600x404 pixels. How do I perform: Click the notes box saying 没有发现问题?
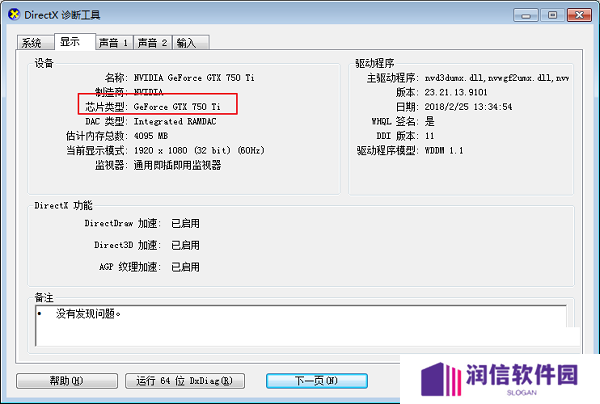301,325
